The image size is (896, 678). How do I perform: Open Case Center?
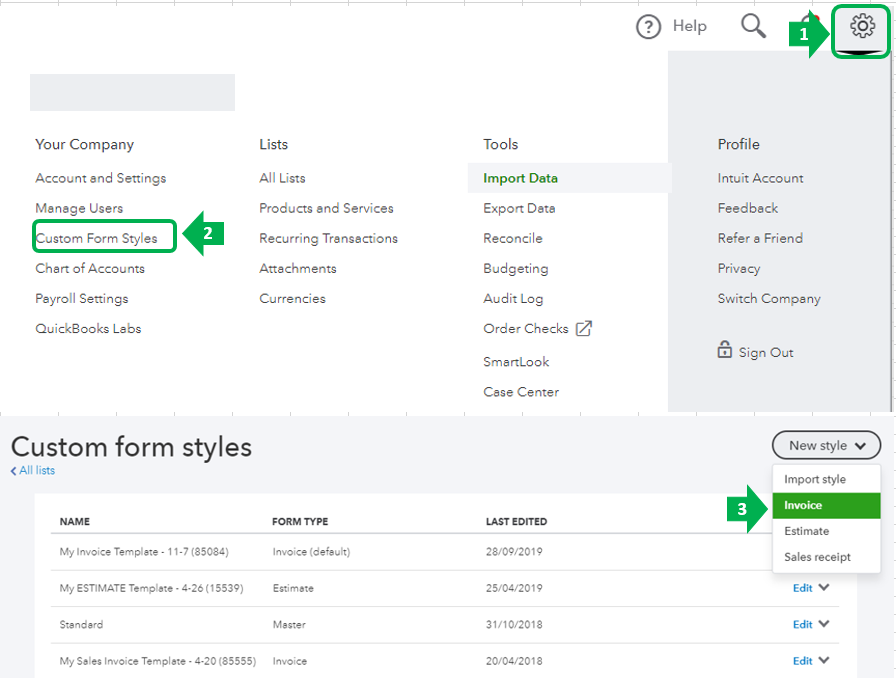[x=521, y=392]
